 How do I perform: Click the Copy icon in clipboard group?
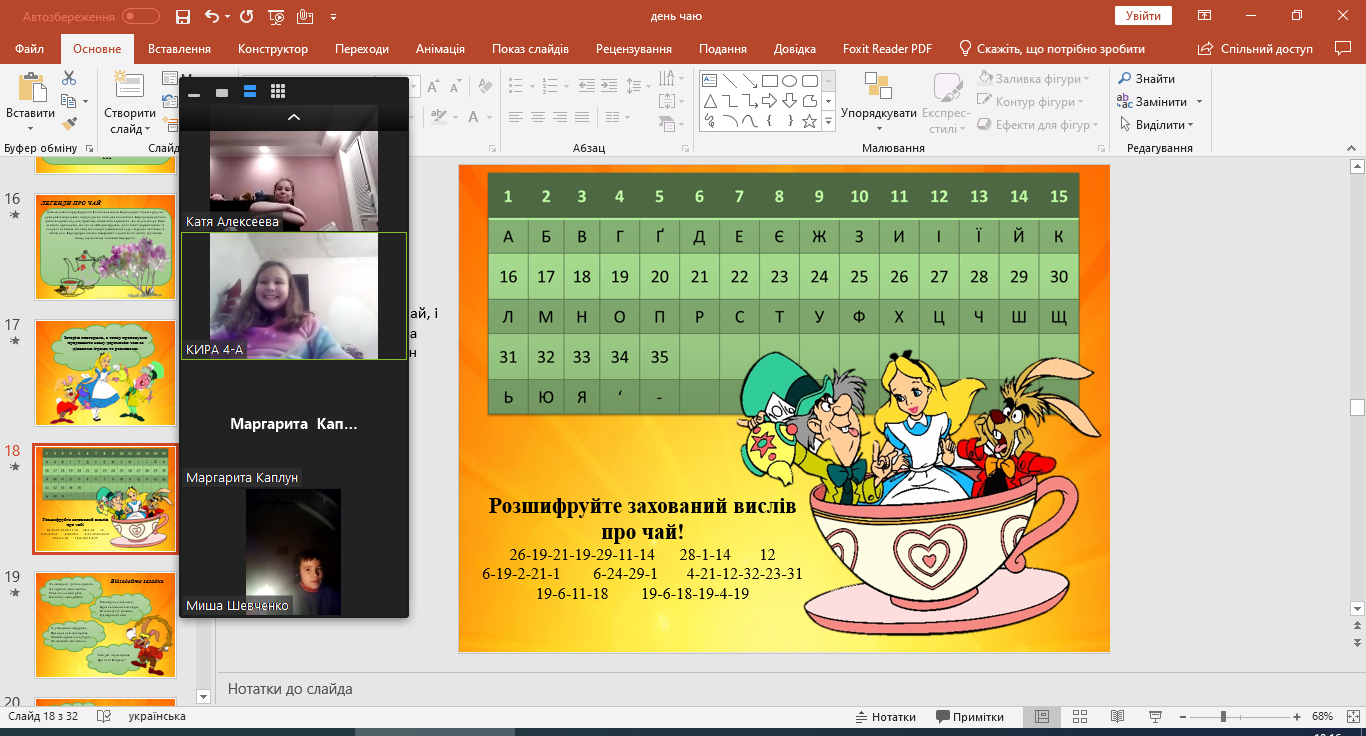tap(69, 101)
